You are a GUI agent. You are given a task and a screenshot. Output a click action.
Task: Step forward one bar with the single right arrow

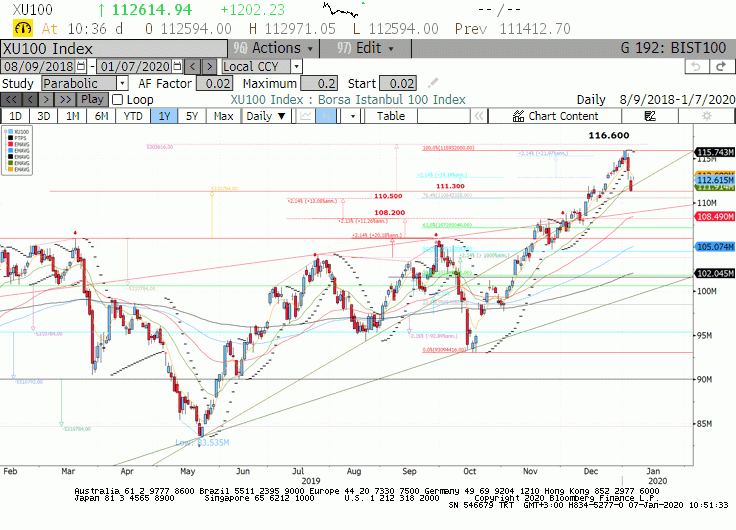tap(46, 100)
